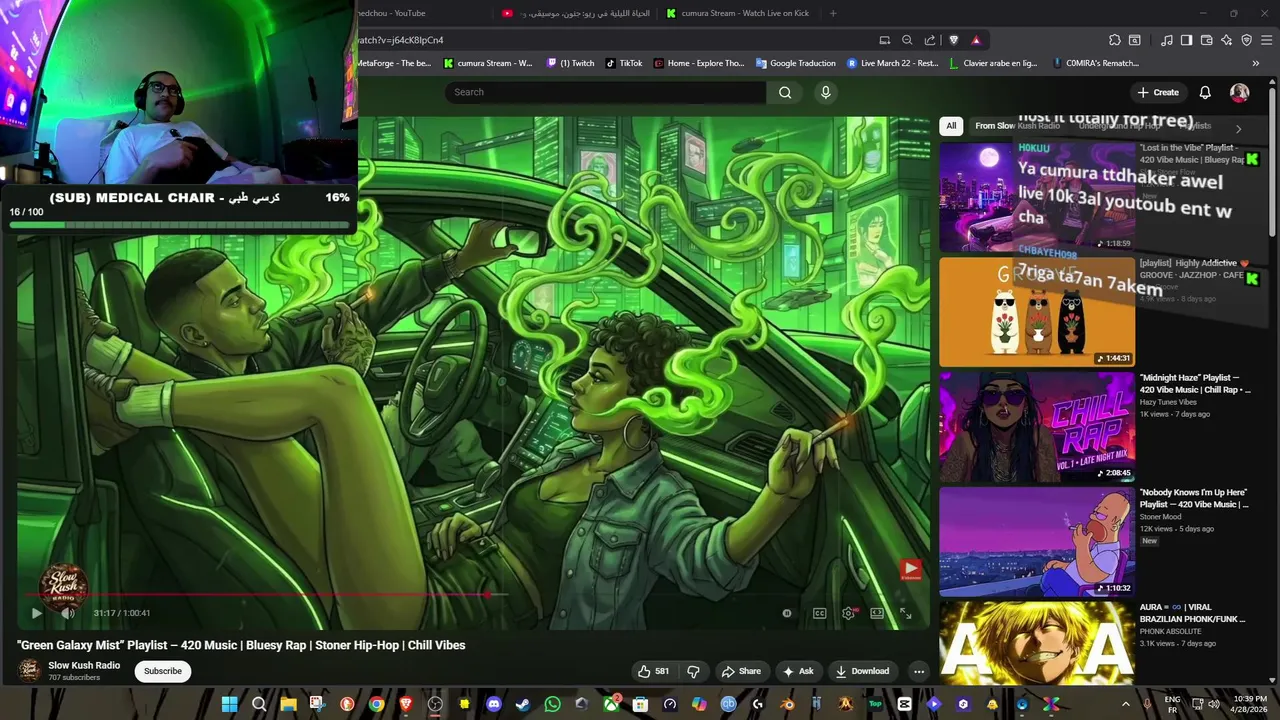Screen dimensions: 1280x720
Task: Play the paused YouTube video
Action: (37, 613)
